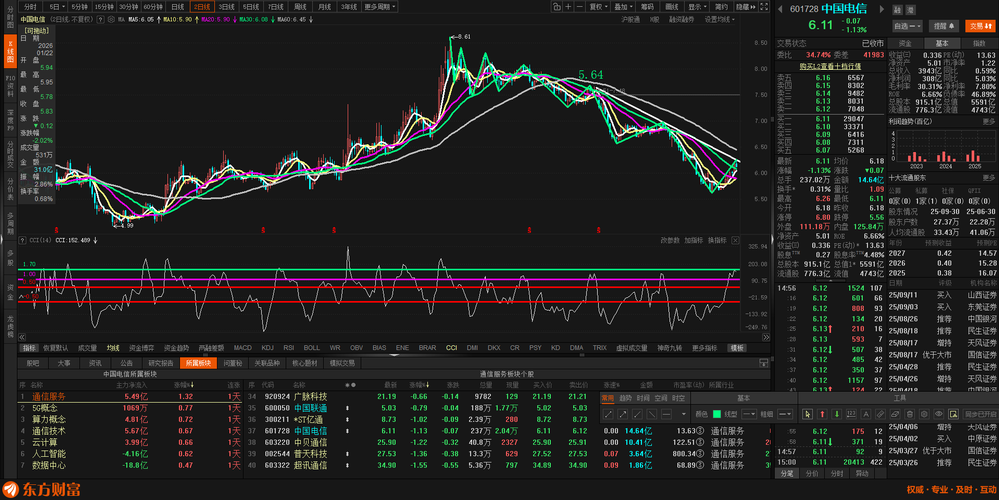Expand the 自选 watchlist dropdown
The width and height of the screenshot is (999, 500).
tap(907, 26)
